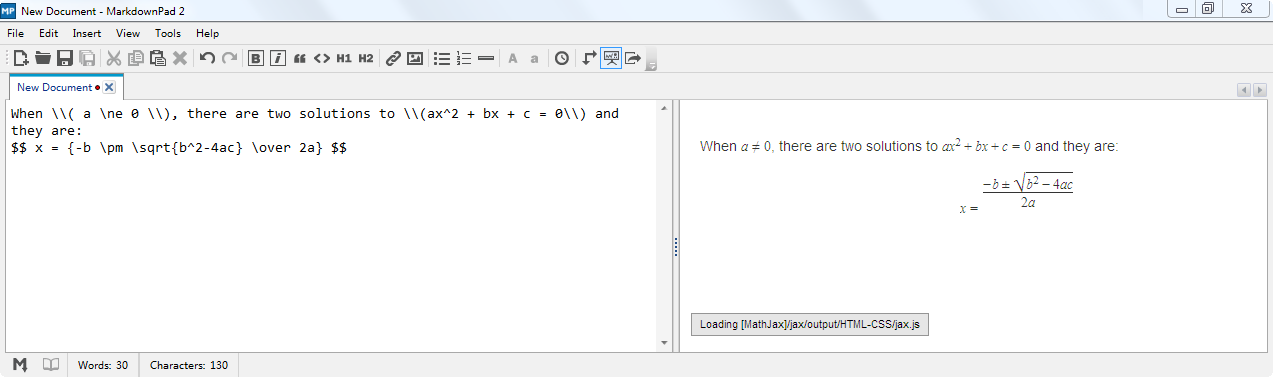Insert an unordered bullet list
1273x377 pixels.
click(x=442, y=58)
